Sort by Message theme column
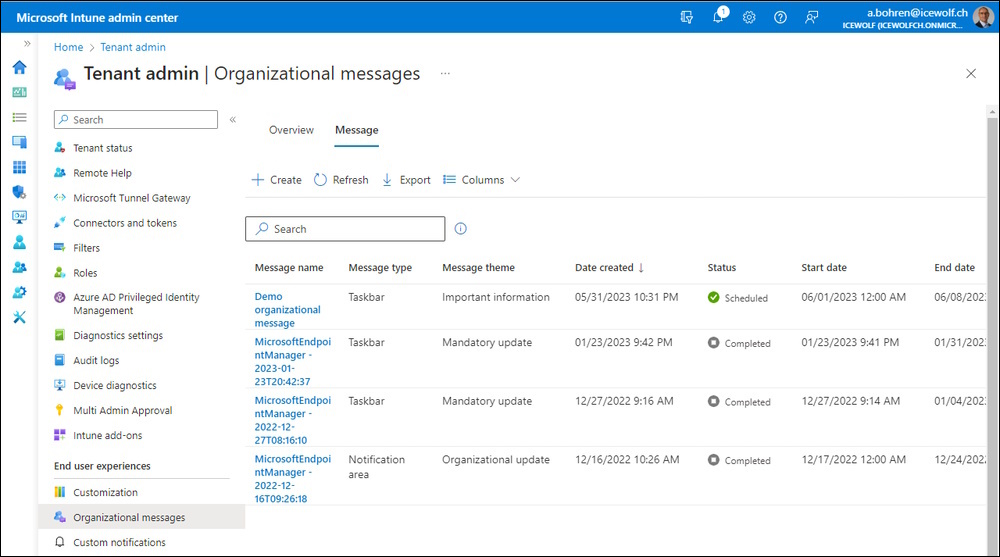 [478, 268]
